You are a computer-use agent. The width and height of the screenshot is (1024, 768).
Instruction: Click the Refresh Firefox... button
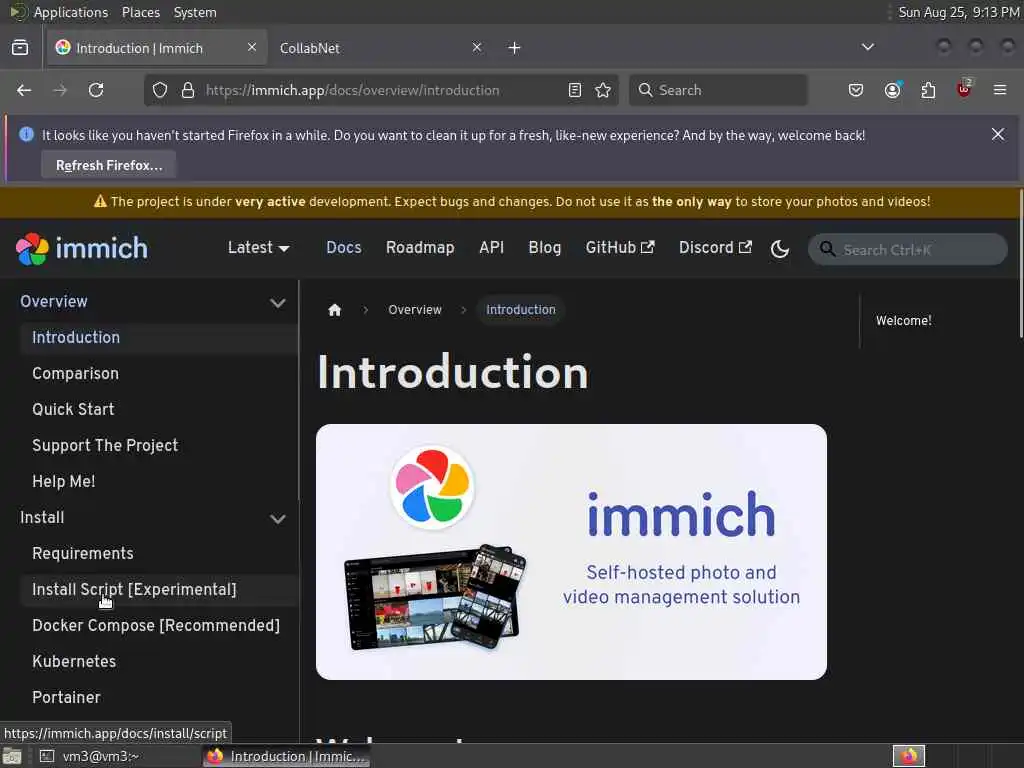[108, 165]
